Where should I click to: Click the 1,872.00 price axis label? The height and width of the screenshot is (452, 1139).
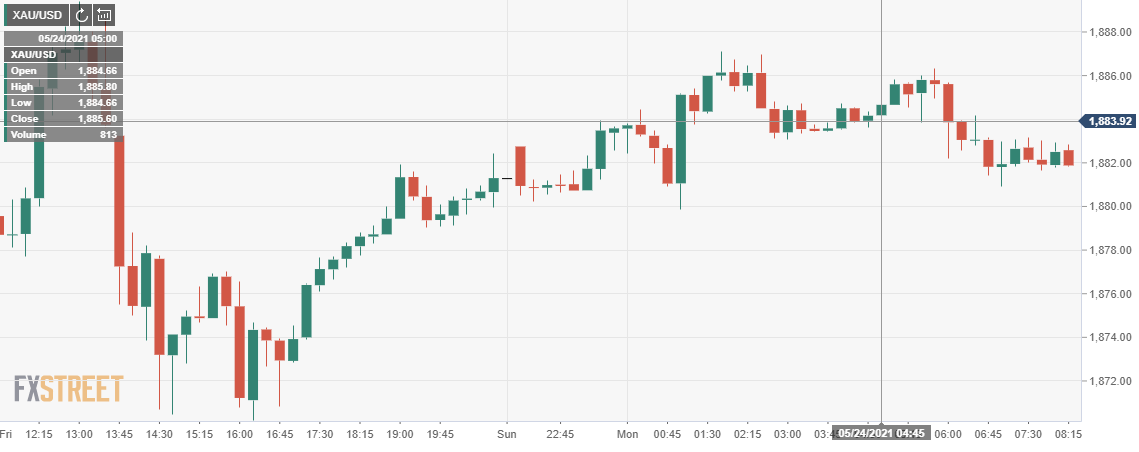pos(1112,381)
